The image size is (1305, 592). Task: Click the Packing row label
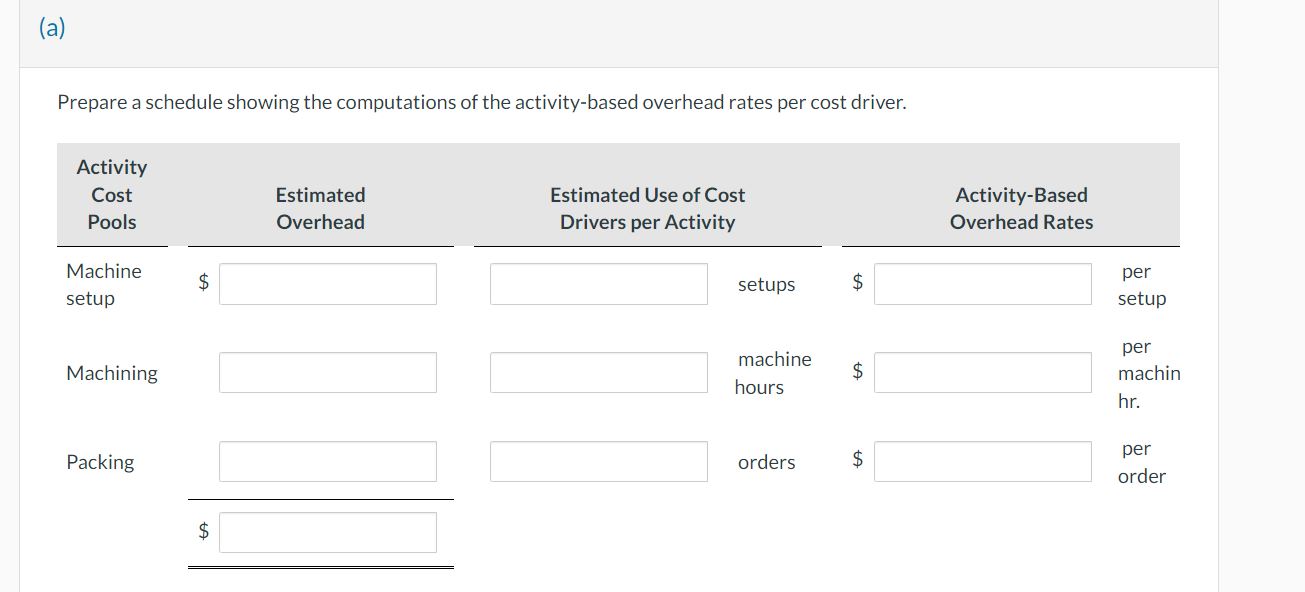(x=100, y=461)
